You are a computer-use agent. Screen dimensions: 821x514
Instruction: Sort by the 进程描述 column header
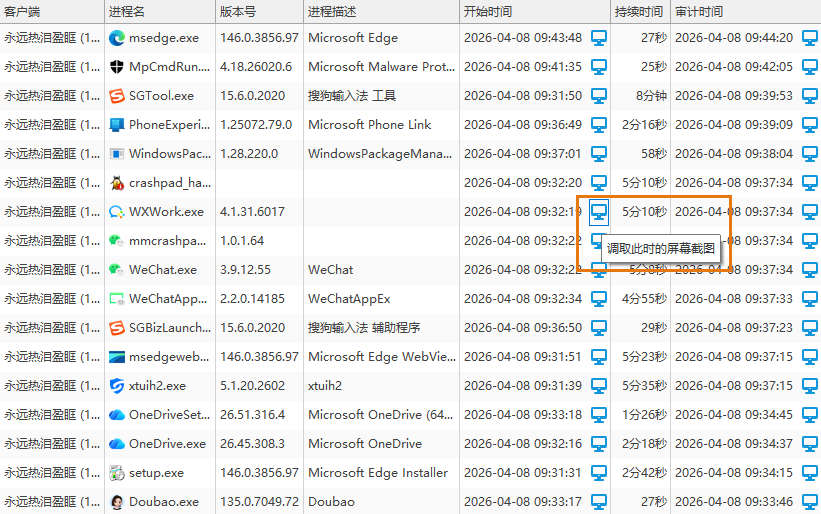click(x=381, y=12)
